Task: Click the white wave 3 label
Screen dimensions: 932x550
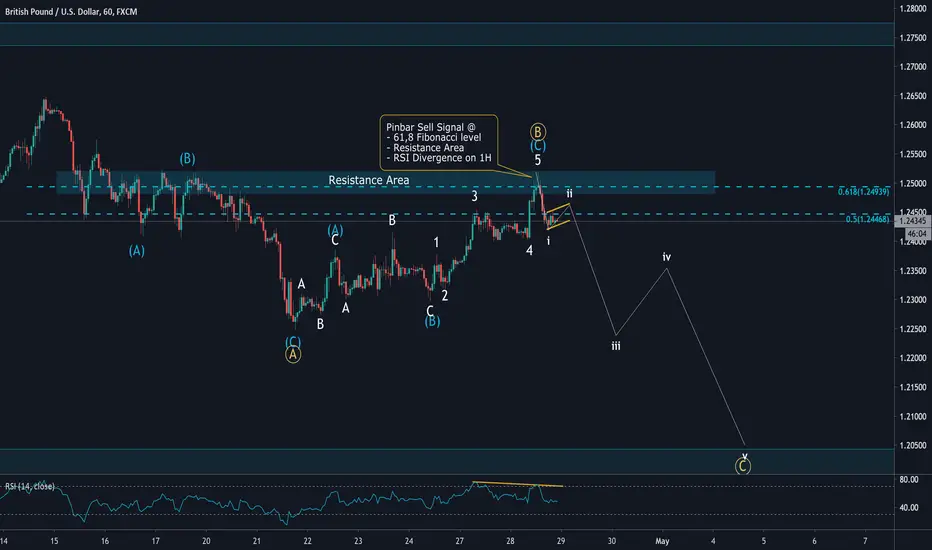Action: click(474, 196)
